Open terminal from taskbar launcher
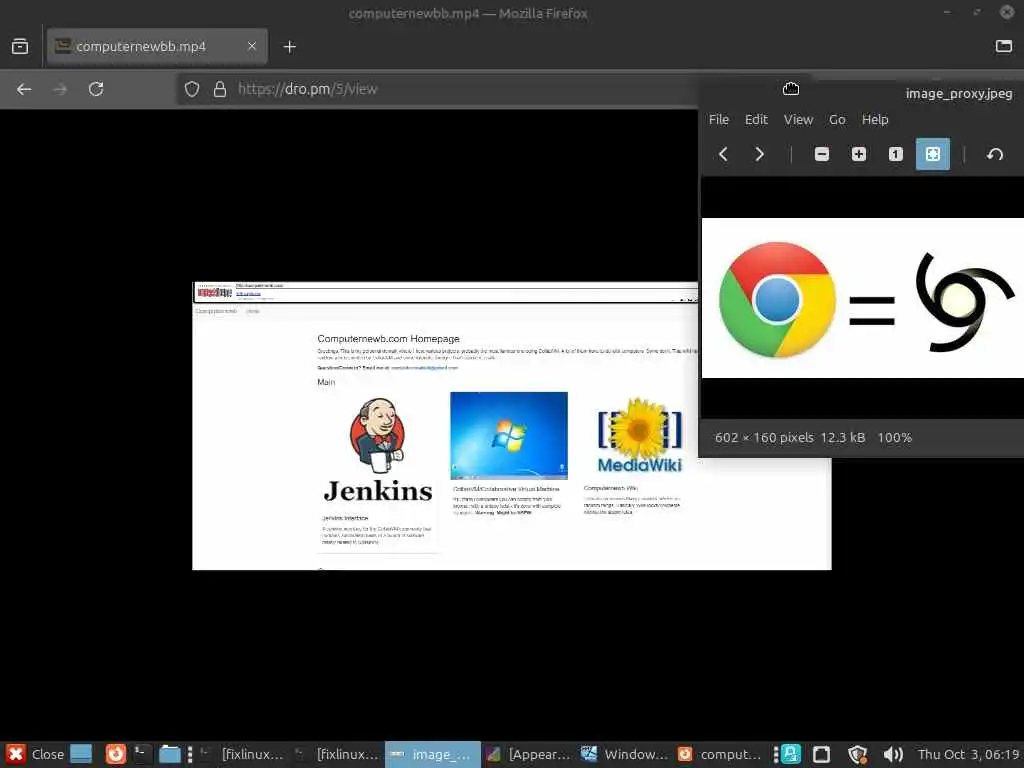 click(x=142, y=754)
